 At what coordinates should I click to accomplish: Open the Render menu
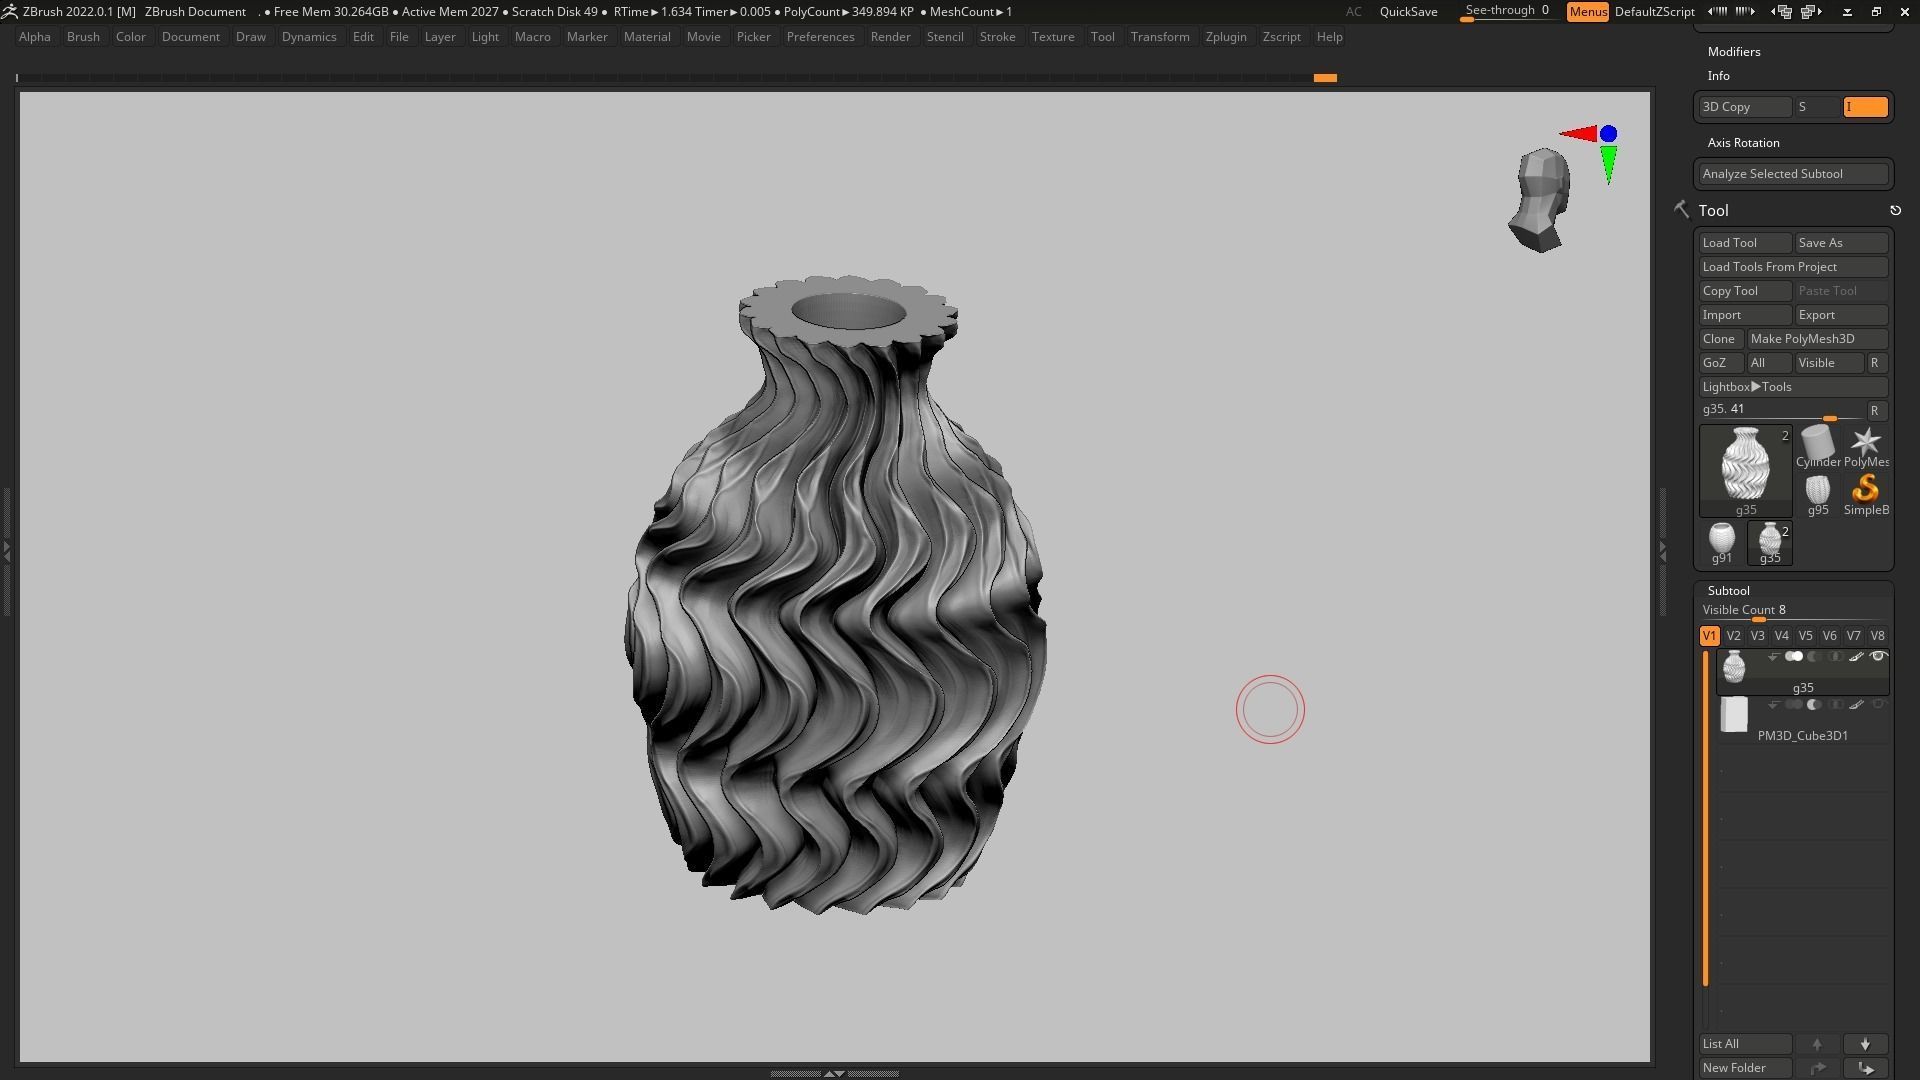click(x=890, y=37)
